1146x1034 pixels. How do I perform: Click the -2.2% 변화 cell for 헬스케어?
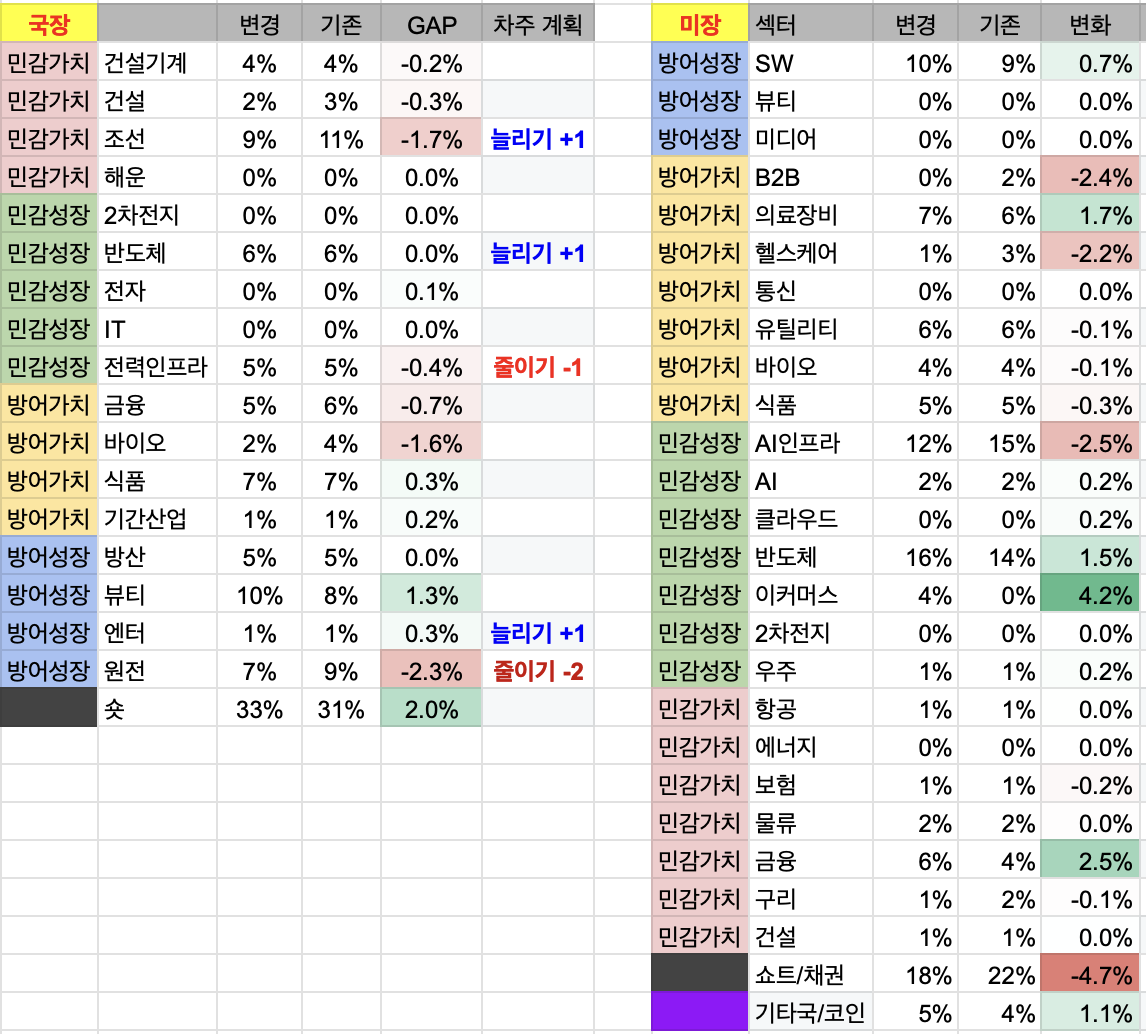(x=1090, y=252)
